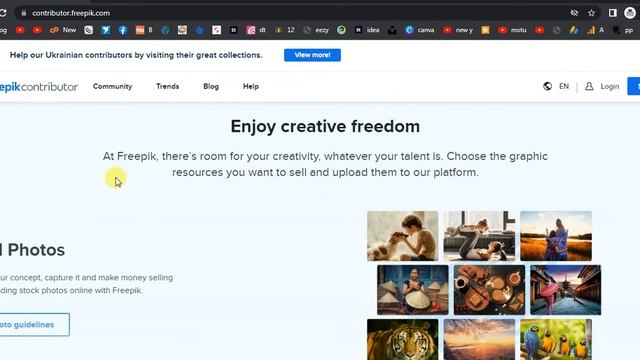Image resolution: width=640 pixels, height=360 pixels.
Task: Click the padlock site info icon
Action: pos(24,13)
